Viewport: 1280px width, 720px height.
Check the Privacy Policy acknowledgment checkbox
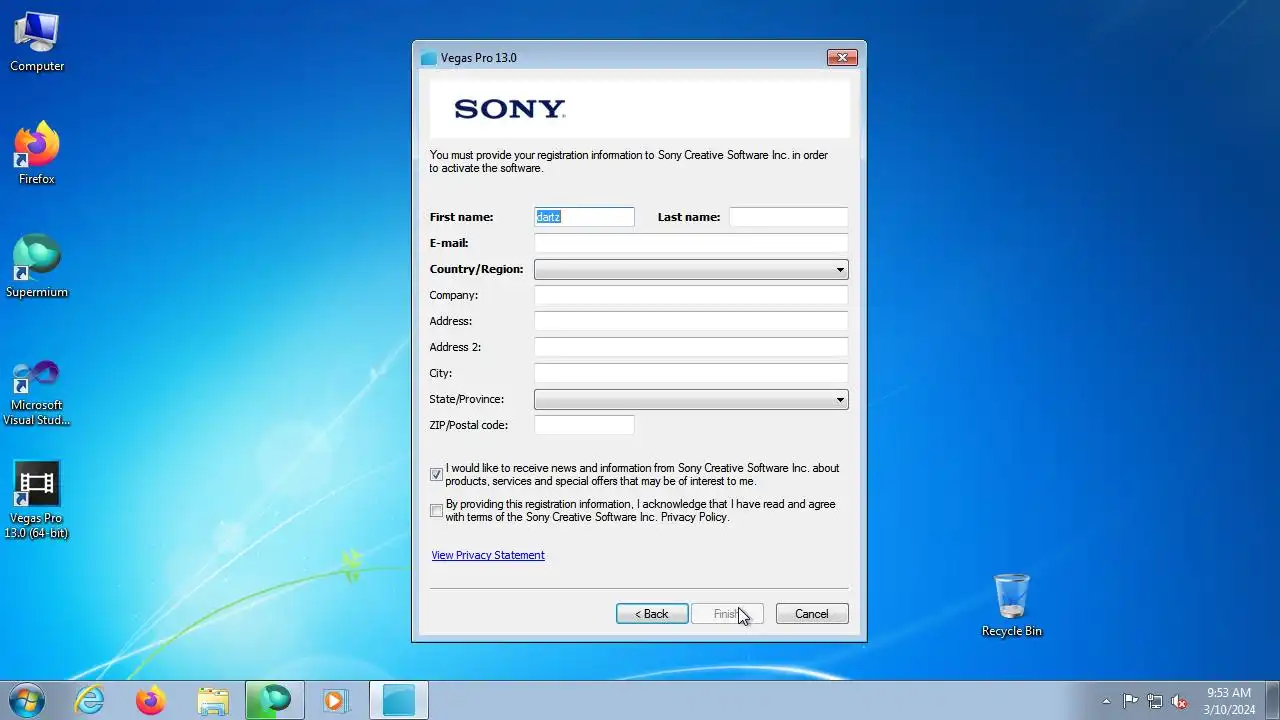[x=436, y=511]
